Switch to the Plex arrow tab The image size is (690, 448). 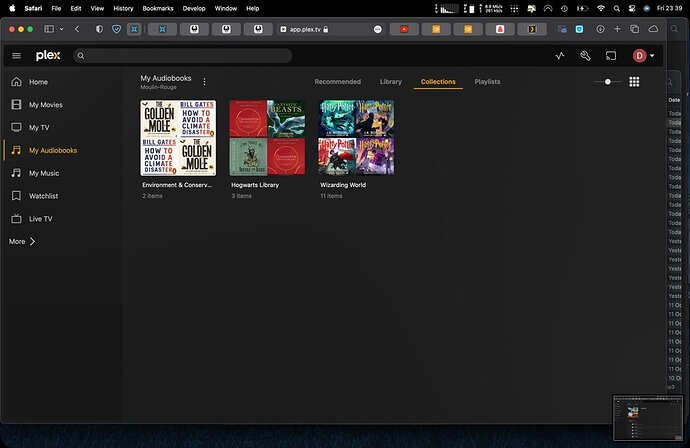point(532,29)
